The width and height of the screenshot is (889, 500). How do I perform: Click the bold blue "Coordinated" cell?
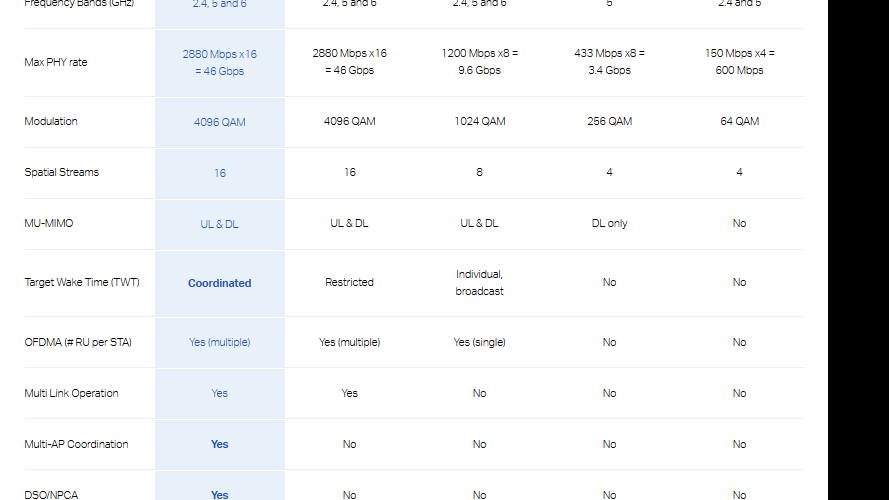(220, 283)
